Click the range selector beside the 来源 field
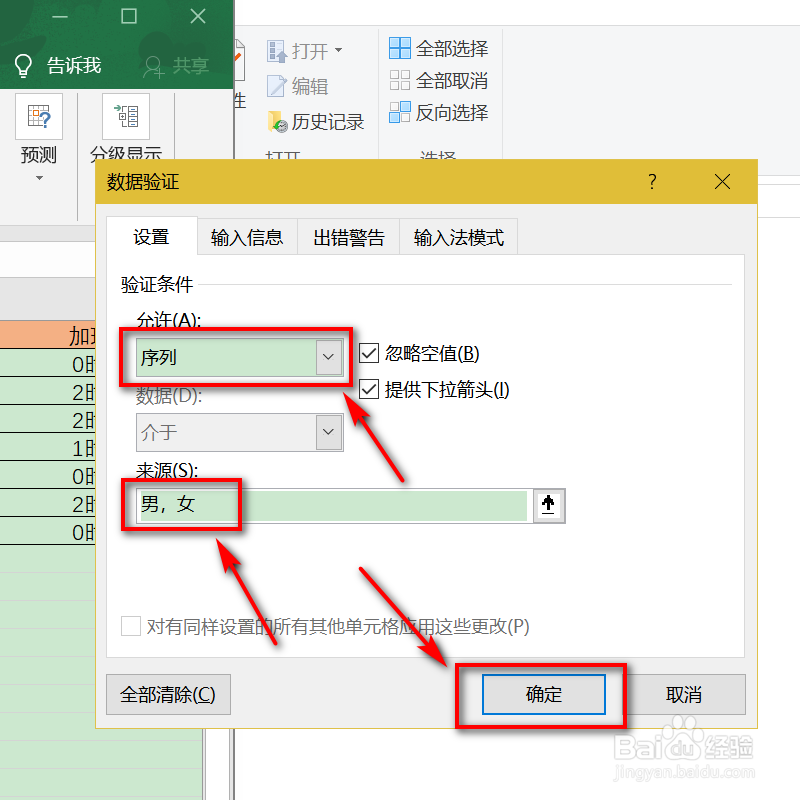The height and width of the screenshot is (800, 800). point(548,506)
